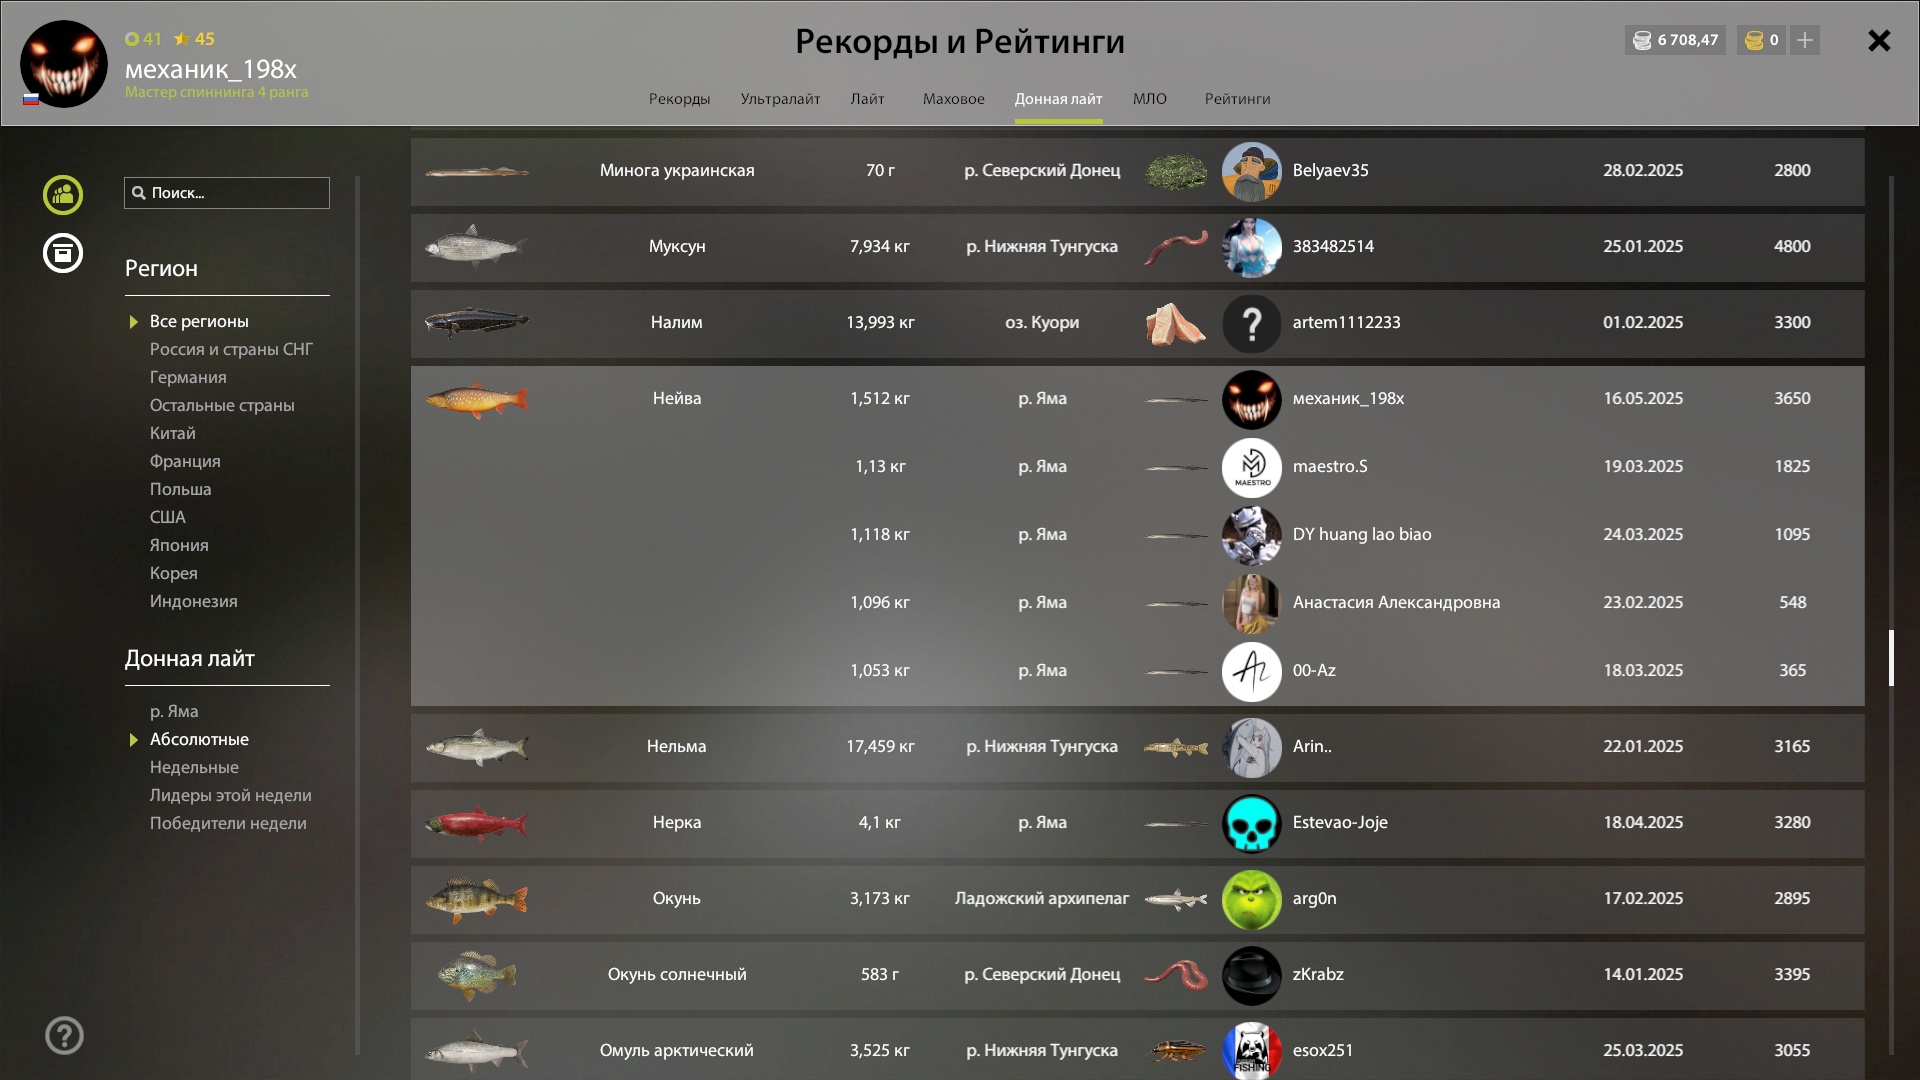This screenshot has height=1080, width=1920.
Task: Click the Поиск search field
Action: [227, 193]
